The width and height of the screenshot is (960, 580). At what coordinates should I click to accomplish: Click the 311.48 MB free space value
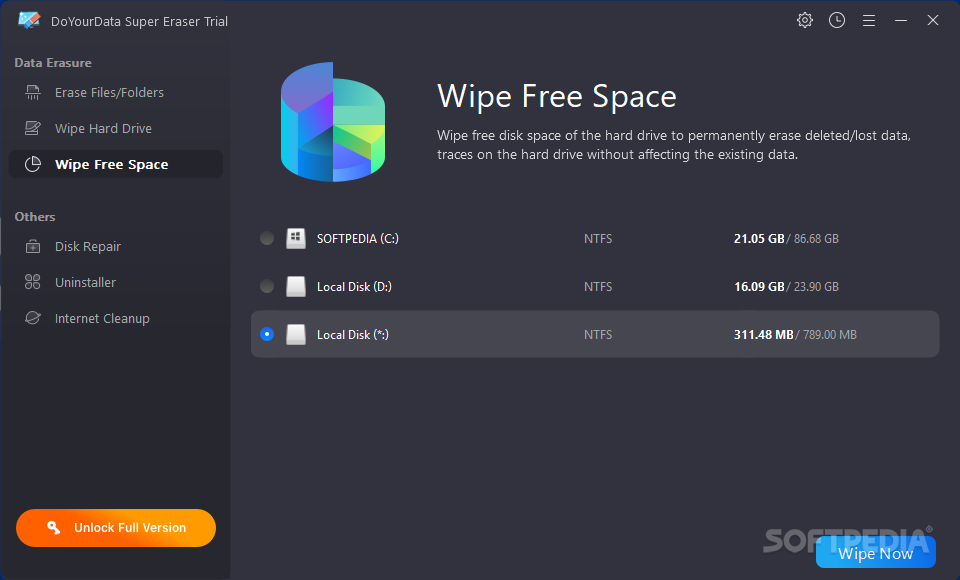[x=763, y=334]
